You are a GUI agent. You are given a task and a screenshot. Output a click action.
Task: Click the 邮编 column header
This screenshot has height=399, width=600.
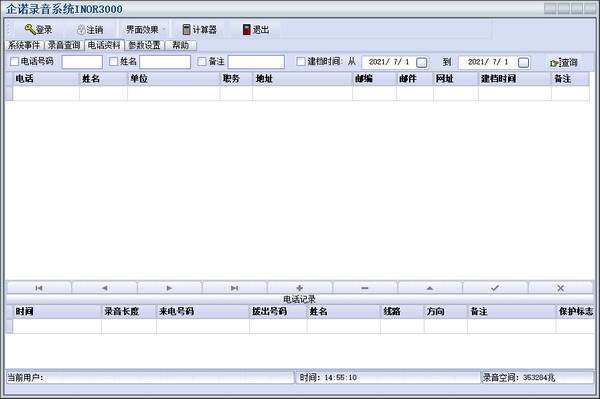click(374, 79)
